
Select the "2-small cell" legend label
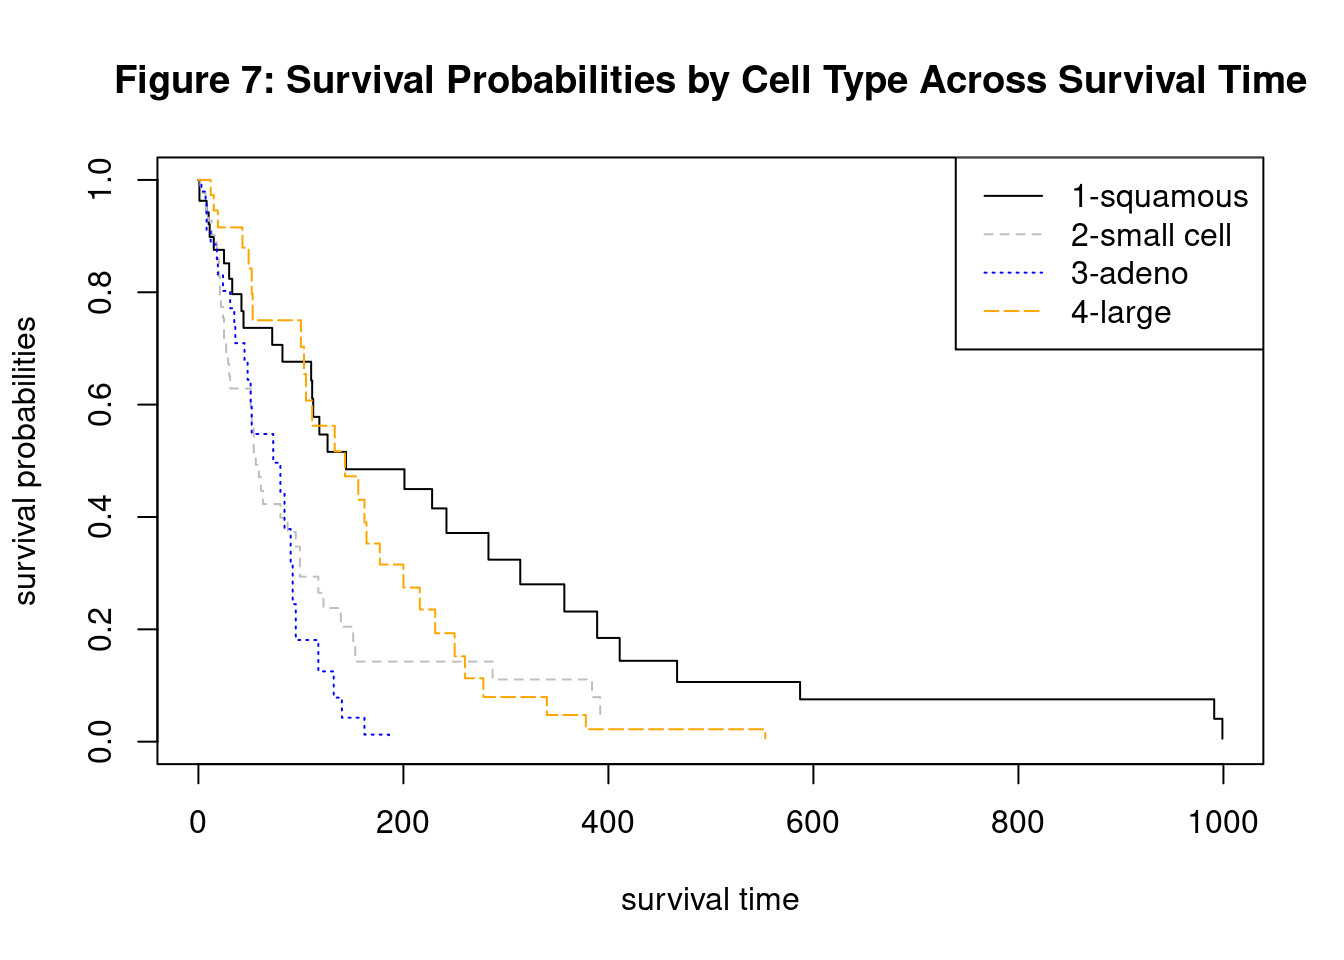point(1150,236)
